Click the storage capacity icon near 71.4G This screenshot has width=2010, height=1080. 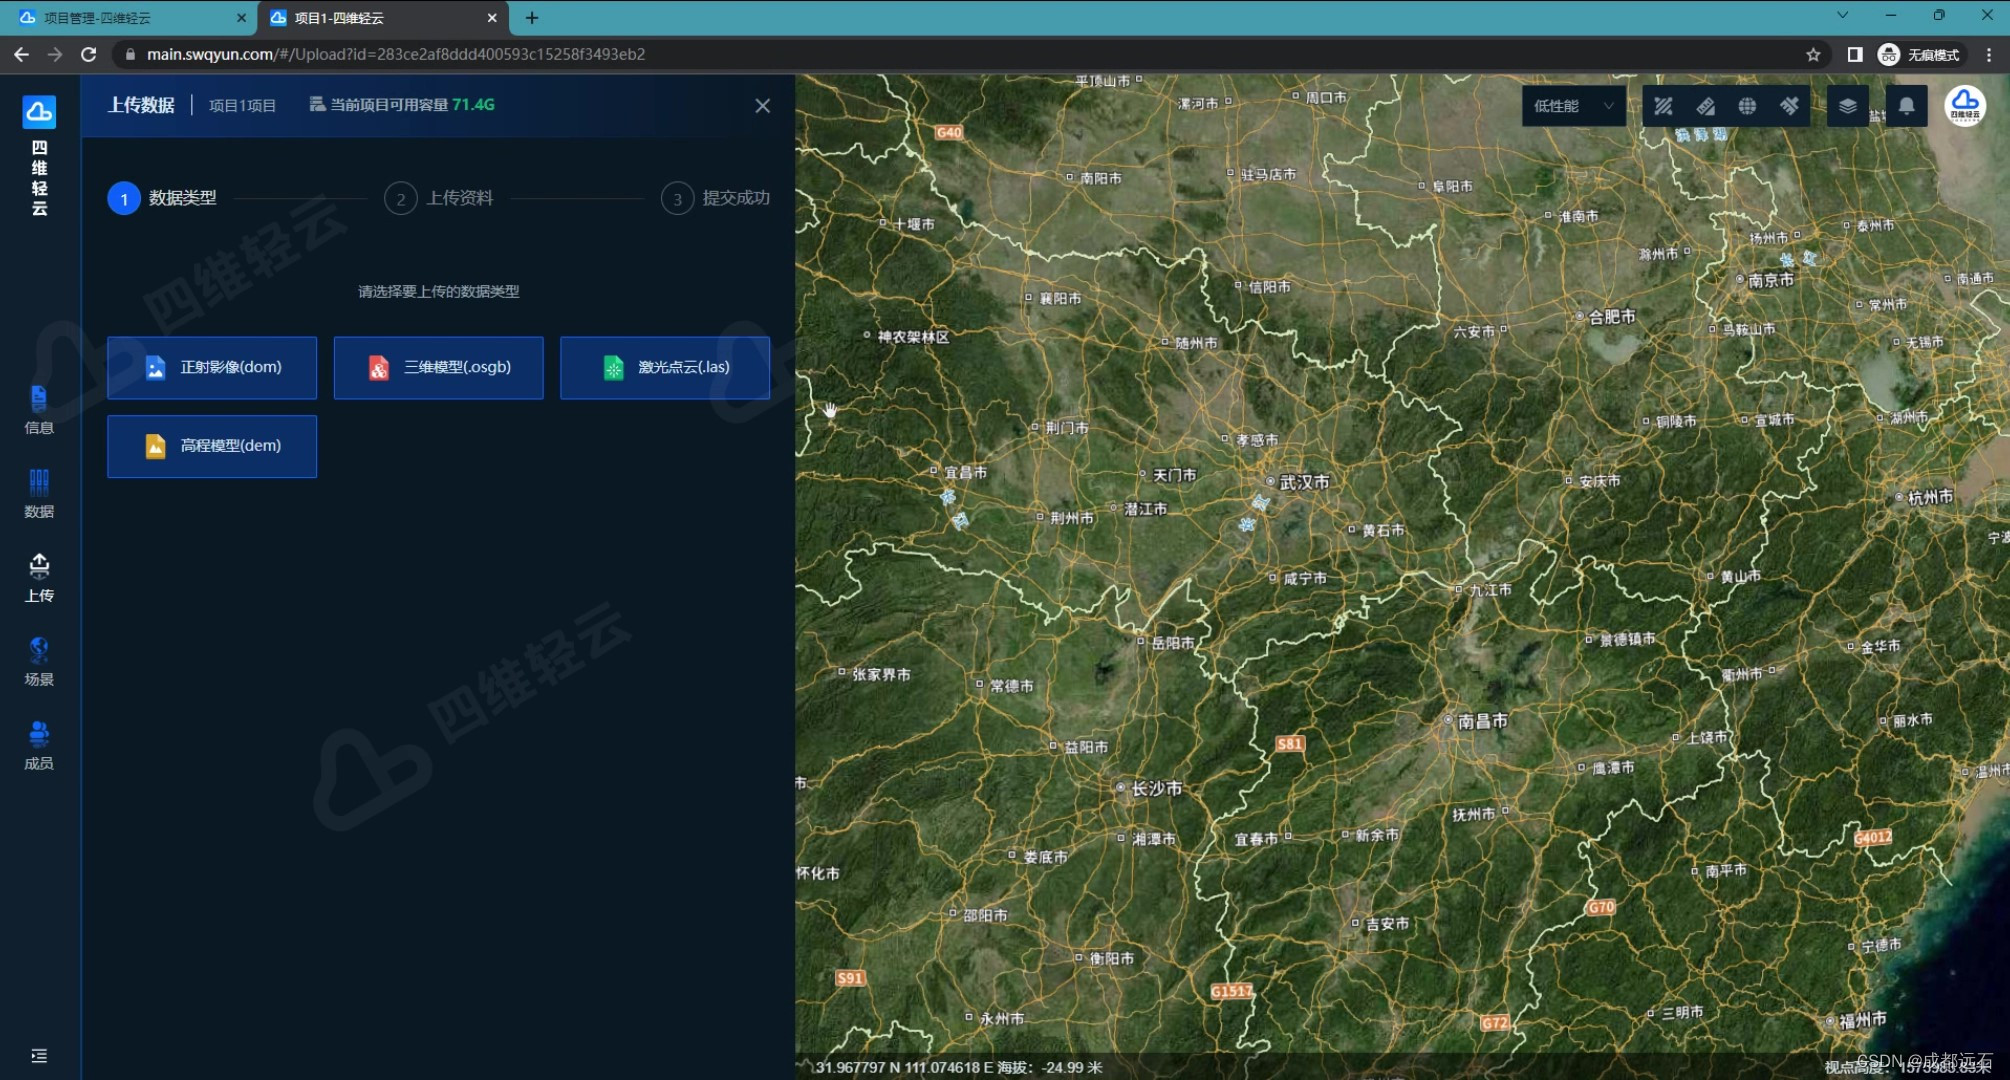317,104
